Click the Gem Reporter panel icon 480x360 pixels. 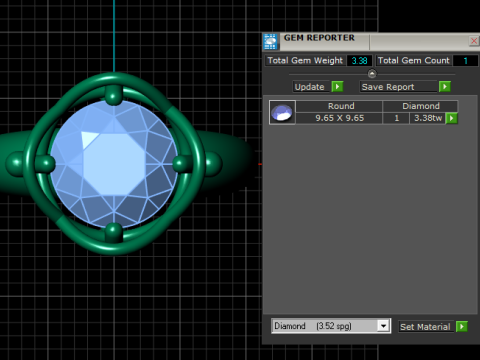click(x=270, y=42)
